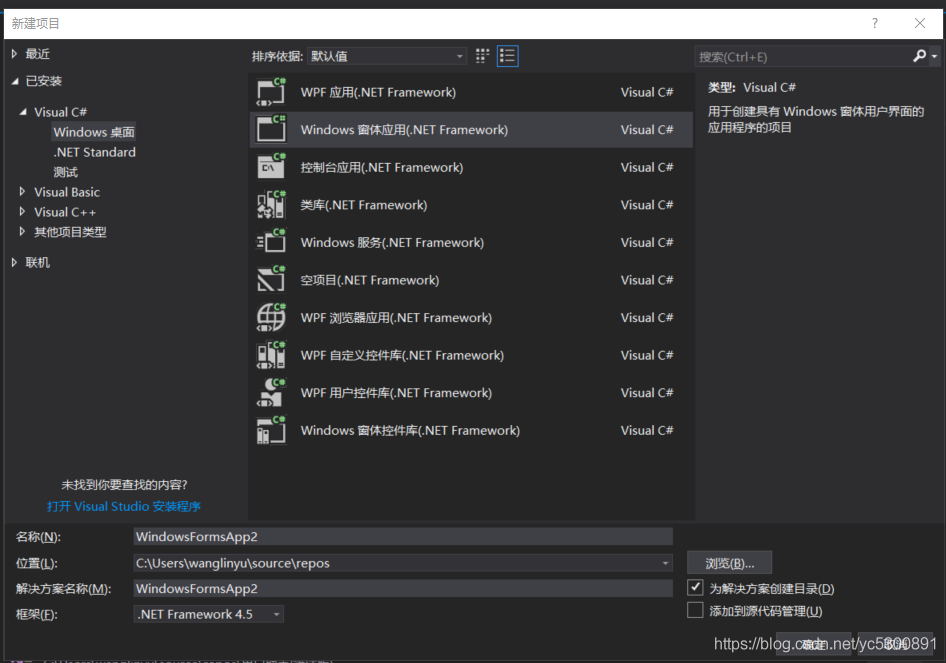Click the Windows 服务 template icon
Image resolution: width=946 pixels, height=663 pixels.
[271, 242]
